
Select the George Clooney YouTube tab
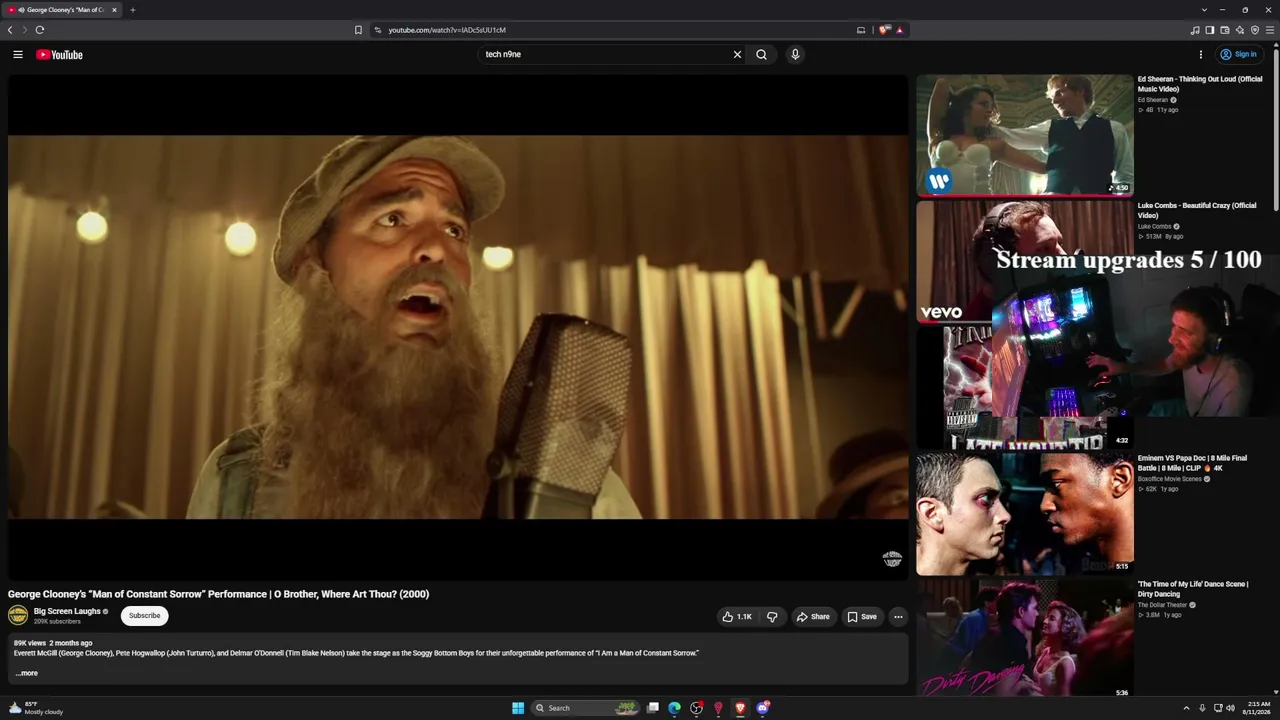pos(62,10)
